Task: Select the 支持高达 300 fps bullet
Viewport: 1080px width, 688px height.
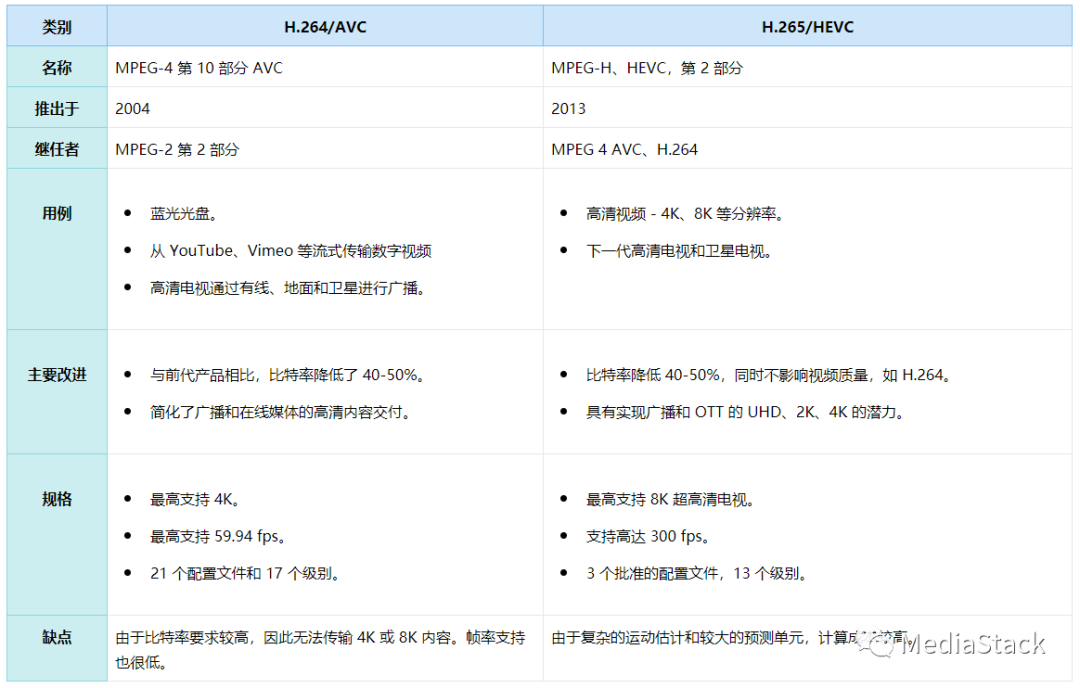Action: coord(648,536)
